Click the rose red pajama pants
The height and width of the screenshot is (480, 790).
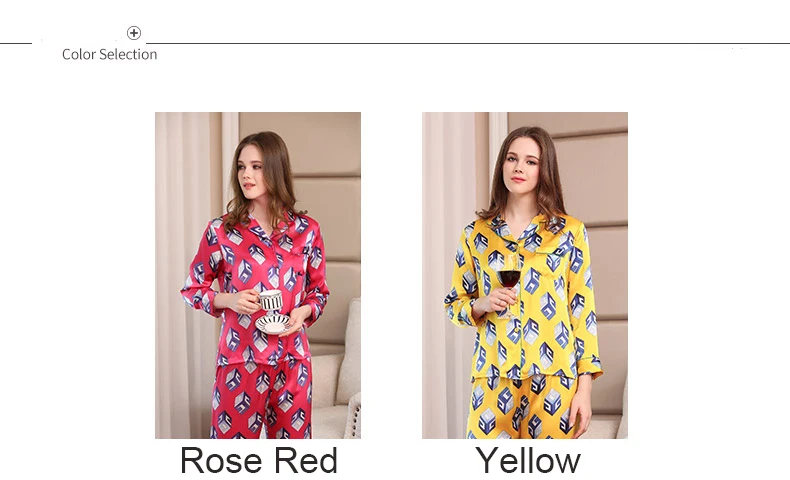pyautogui.click(x=262, y=397)
